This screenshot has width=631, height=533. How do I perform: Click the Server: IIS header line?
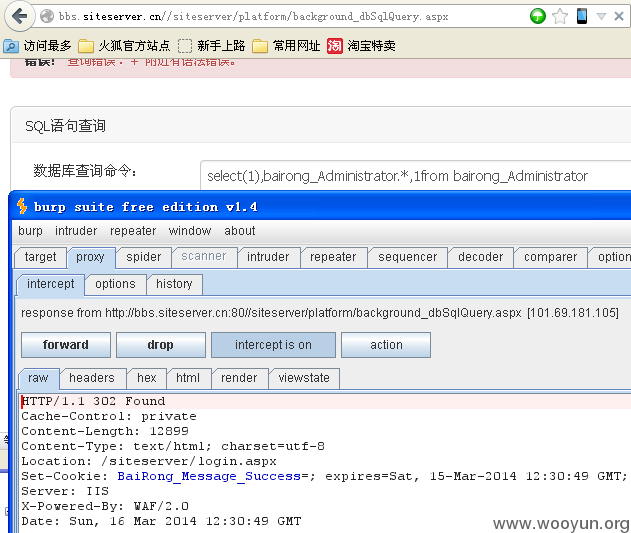click(x=65, y=491)
